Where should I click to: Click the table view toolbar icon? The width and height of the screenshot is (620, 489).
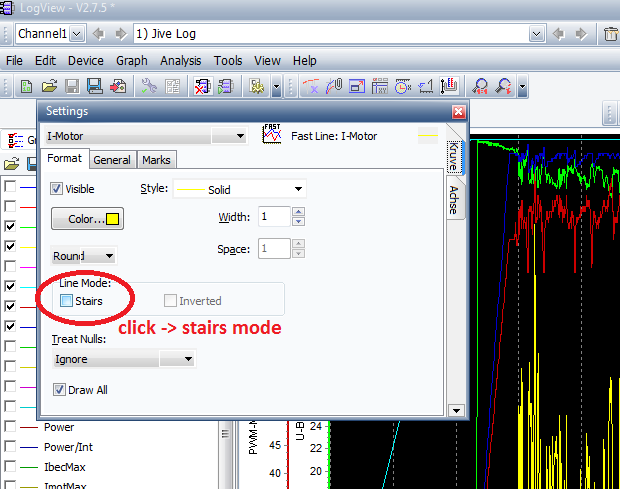380,86
